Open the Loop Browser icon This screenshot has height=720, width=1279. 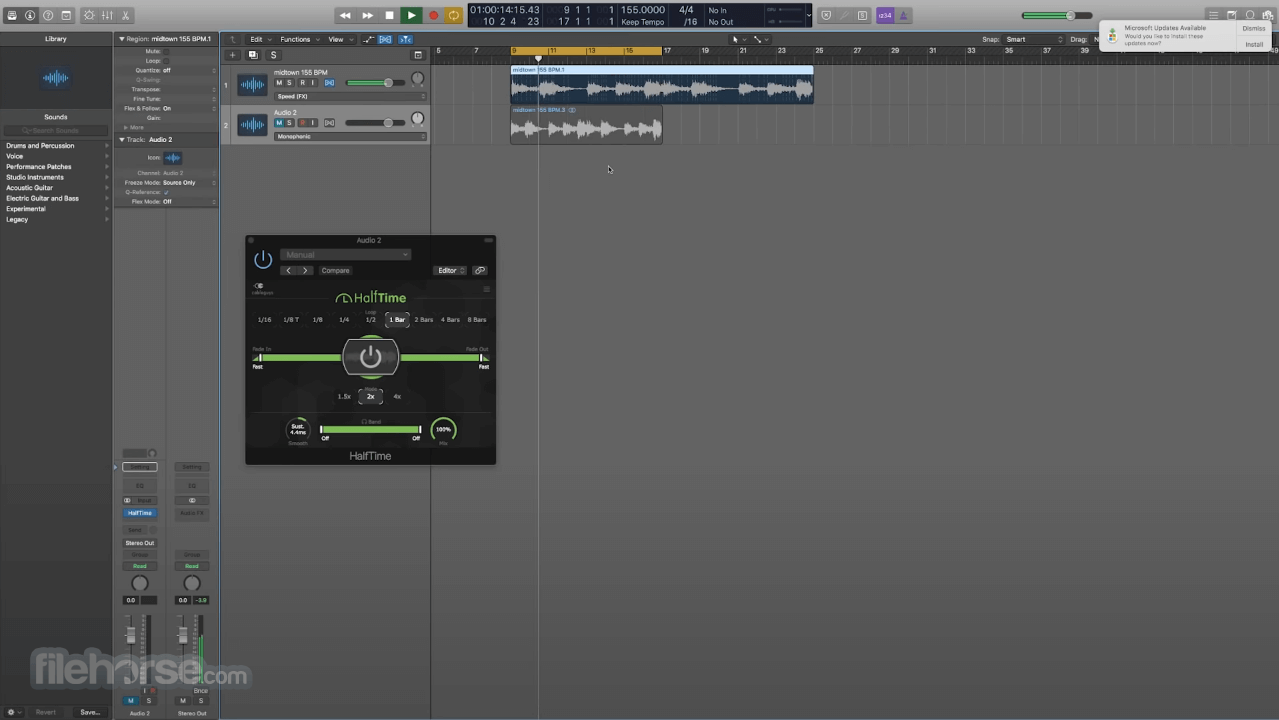pos(1250,15)
